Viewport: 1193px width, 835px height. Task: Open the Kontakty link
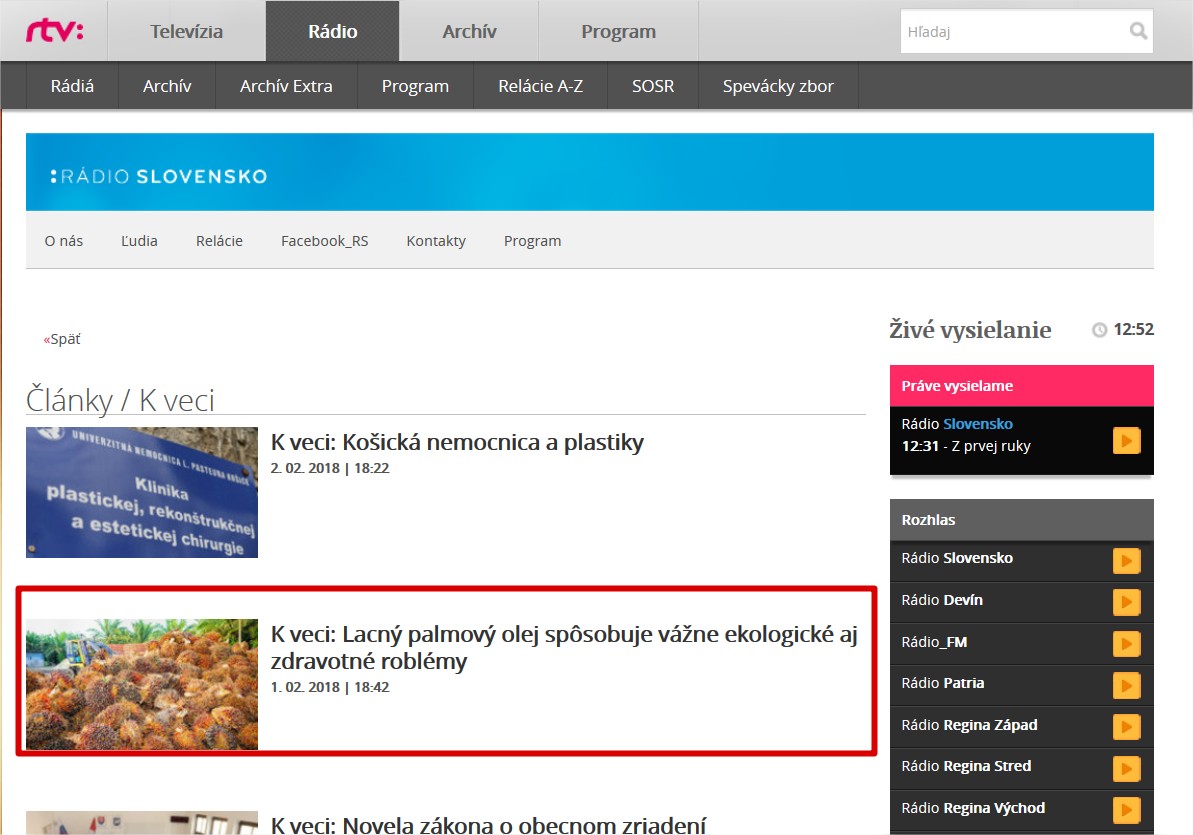[436, 241]
